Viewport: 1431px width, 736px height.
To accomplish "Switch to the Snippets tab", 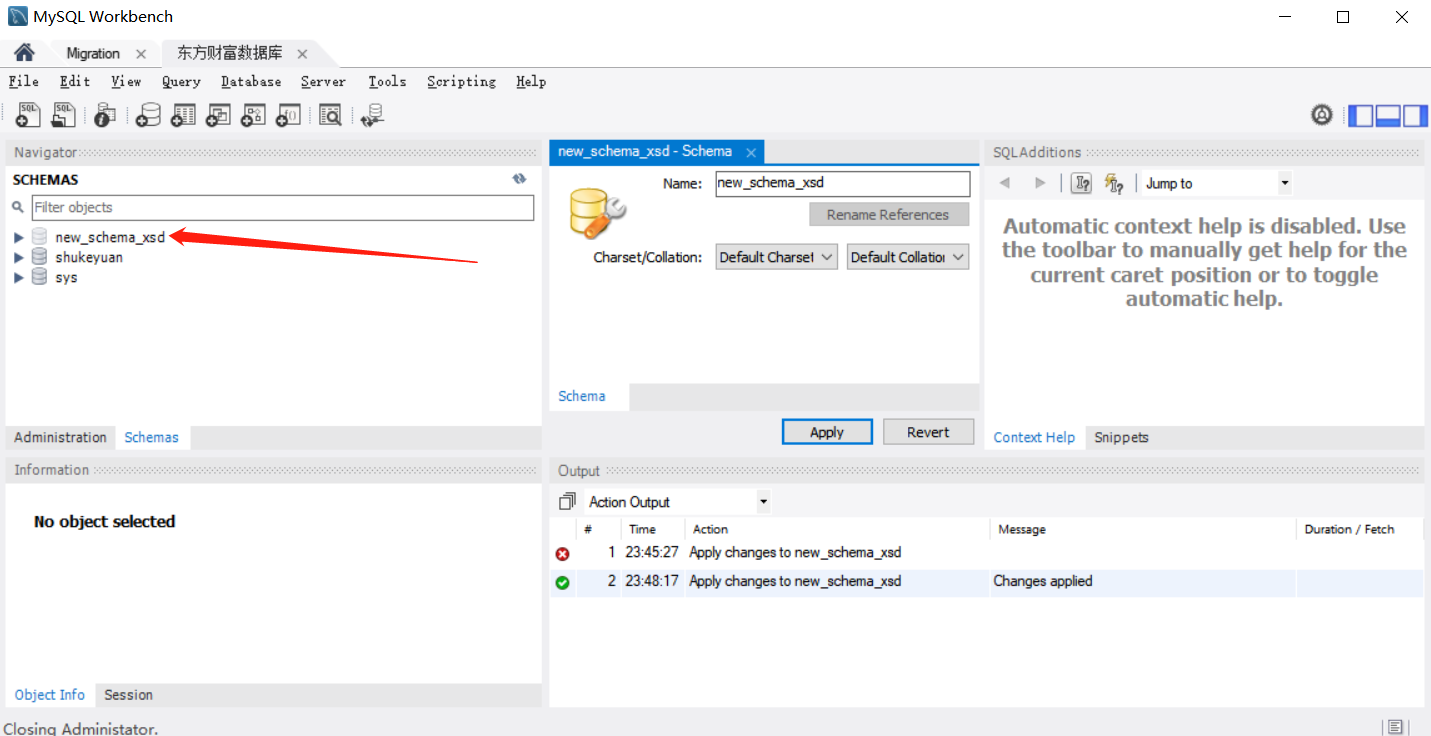I will point(1121,438).
